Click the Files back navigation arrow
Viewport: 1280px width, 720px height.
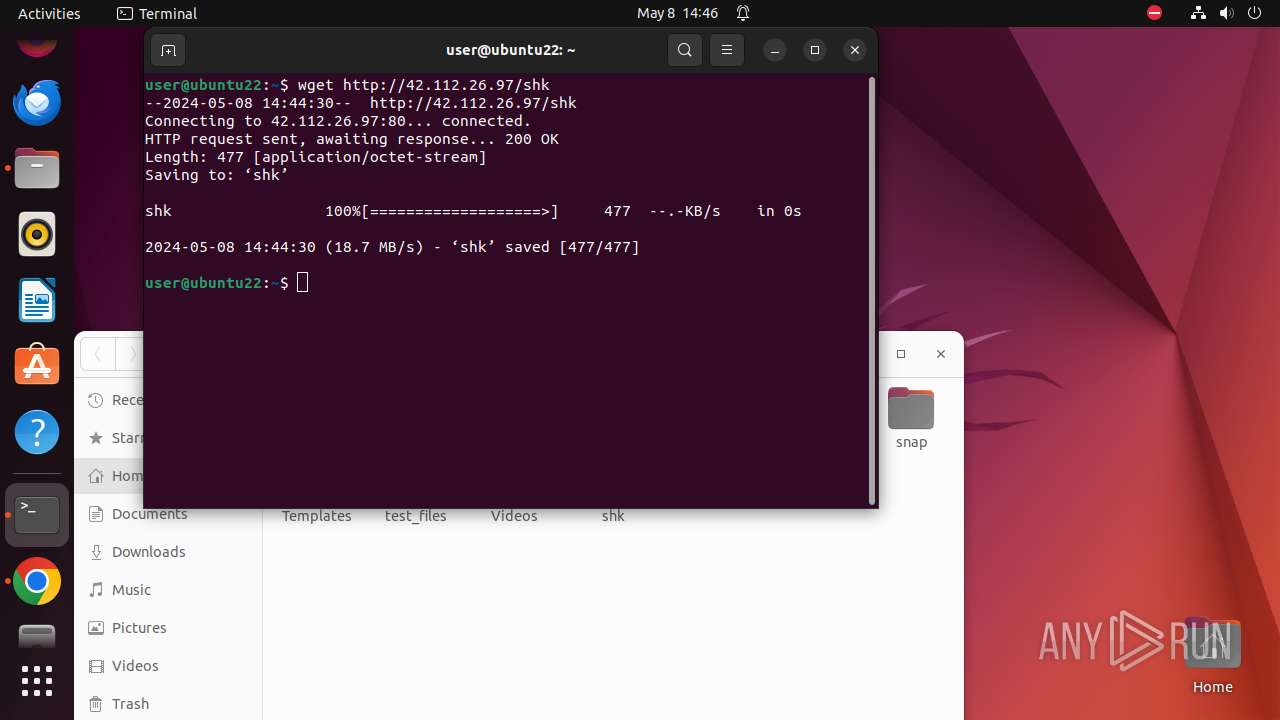coord(98,354)
